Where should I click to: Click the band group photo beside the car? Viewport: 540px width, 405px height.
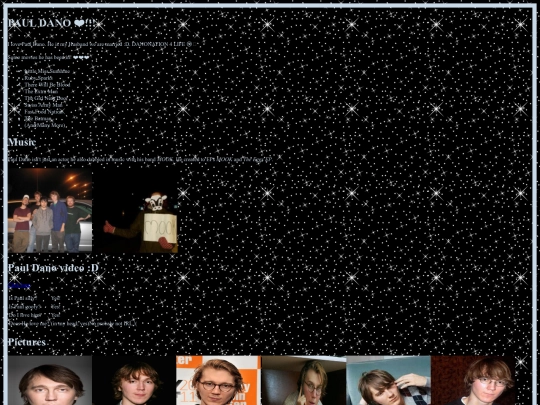tap(50, 210)
